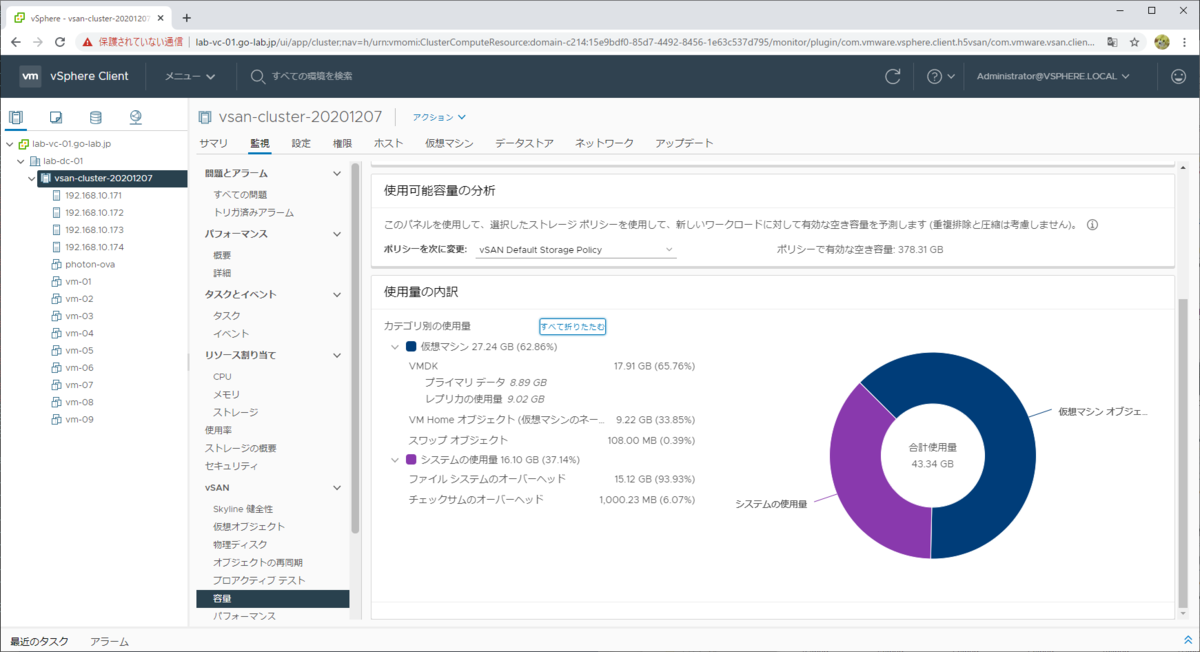The image size is (1200, 652).
Task: Open the Storage inventory view icon
Action: point(96,117)
